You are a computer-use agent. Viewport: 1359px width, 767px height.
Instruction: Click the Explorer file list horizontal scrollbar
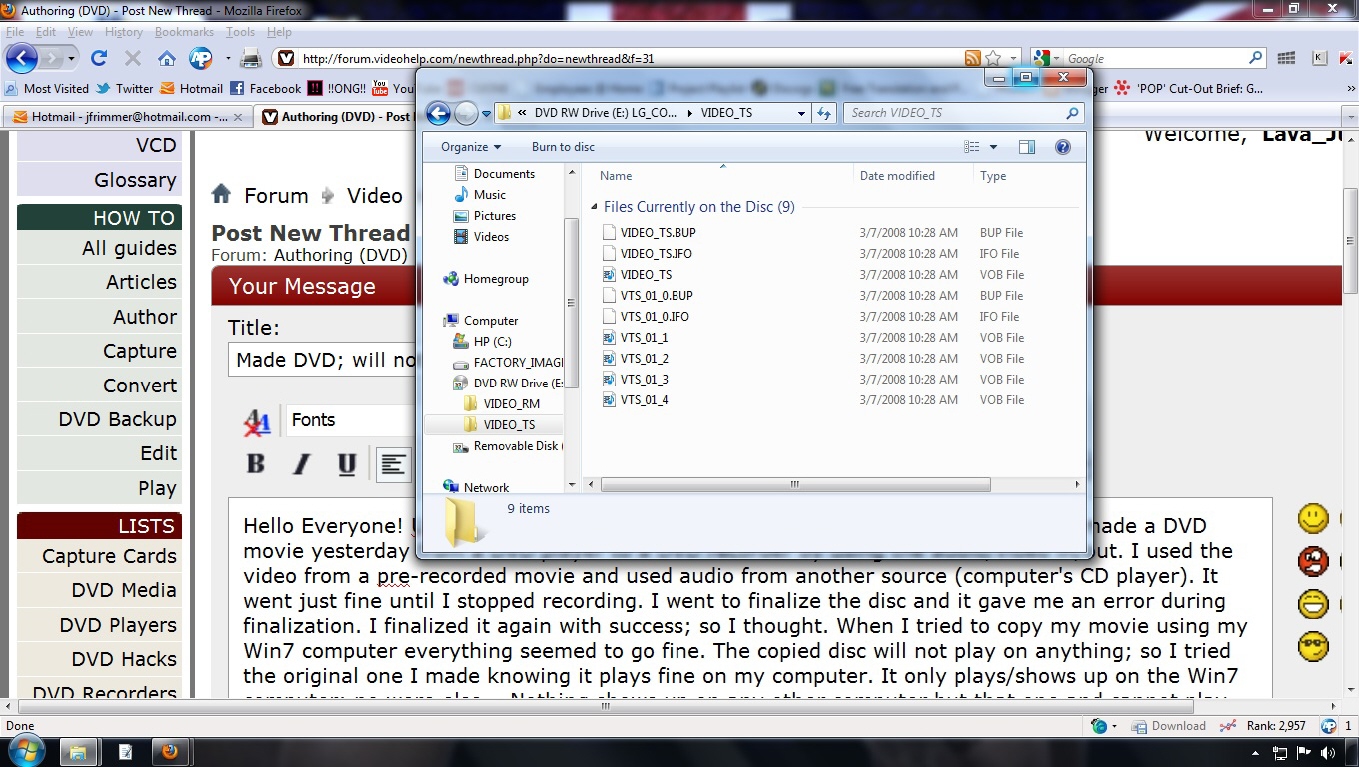(795, 485)
